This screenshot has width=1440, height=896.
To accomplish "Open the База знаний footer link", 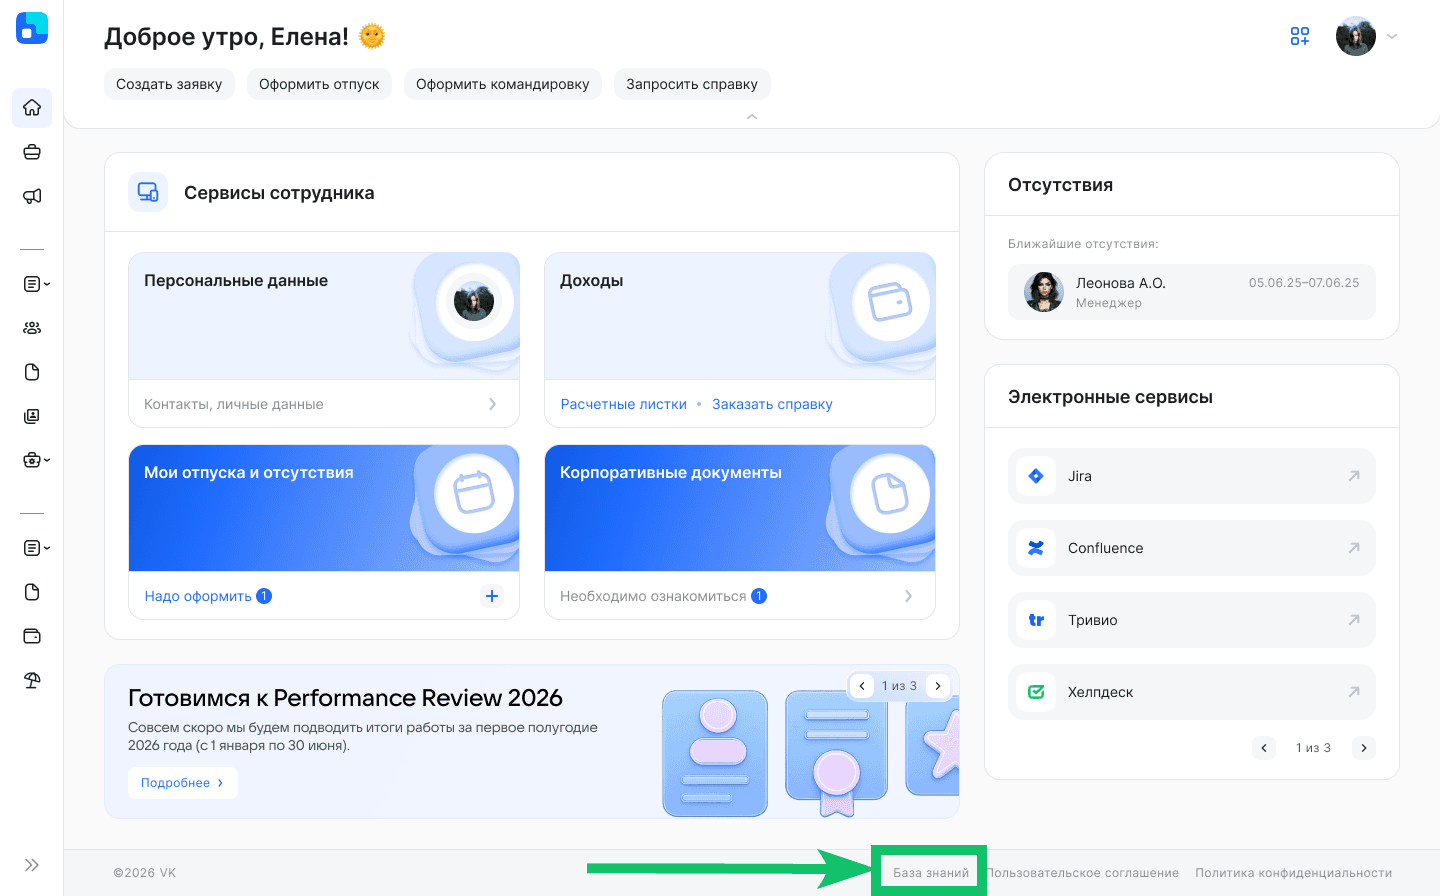I will pos(930,873).
